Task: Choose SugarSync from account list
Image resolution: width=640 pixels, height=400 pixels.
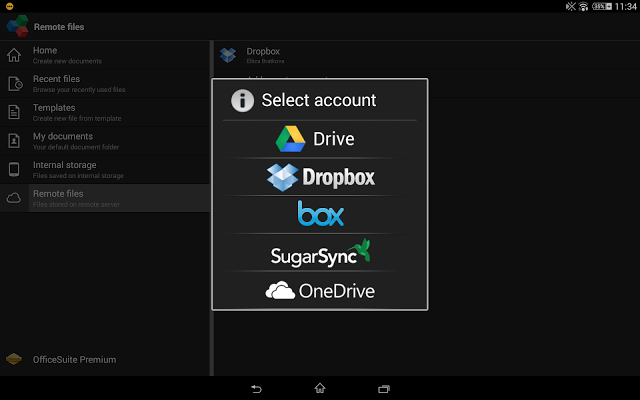Action: click(x=320, y=253)
